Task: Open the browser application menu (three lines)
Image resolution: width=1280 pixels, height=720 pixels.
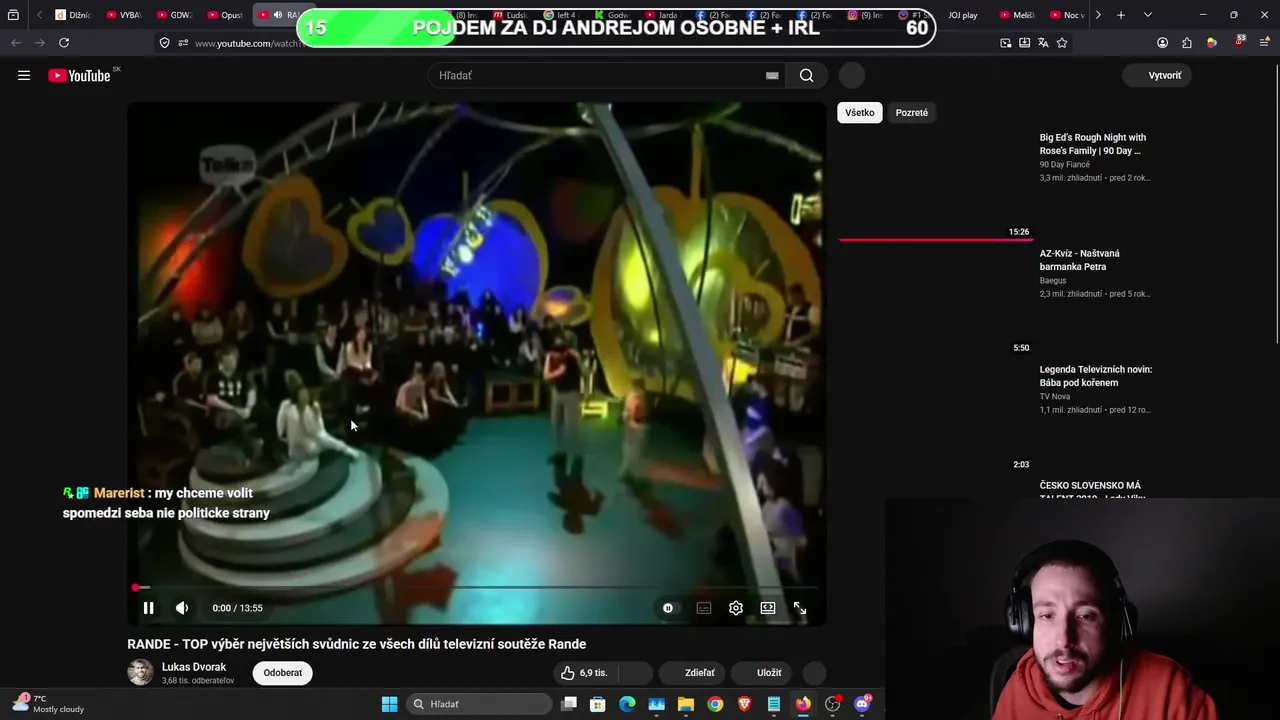Action: click(x=1265, y=43)
